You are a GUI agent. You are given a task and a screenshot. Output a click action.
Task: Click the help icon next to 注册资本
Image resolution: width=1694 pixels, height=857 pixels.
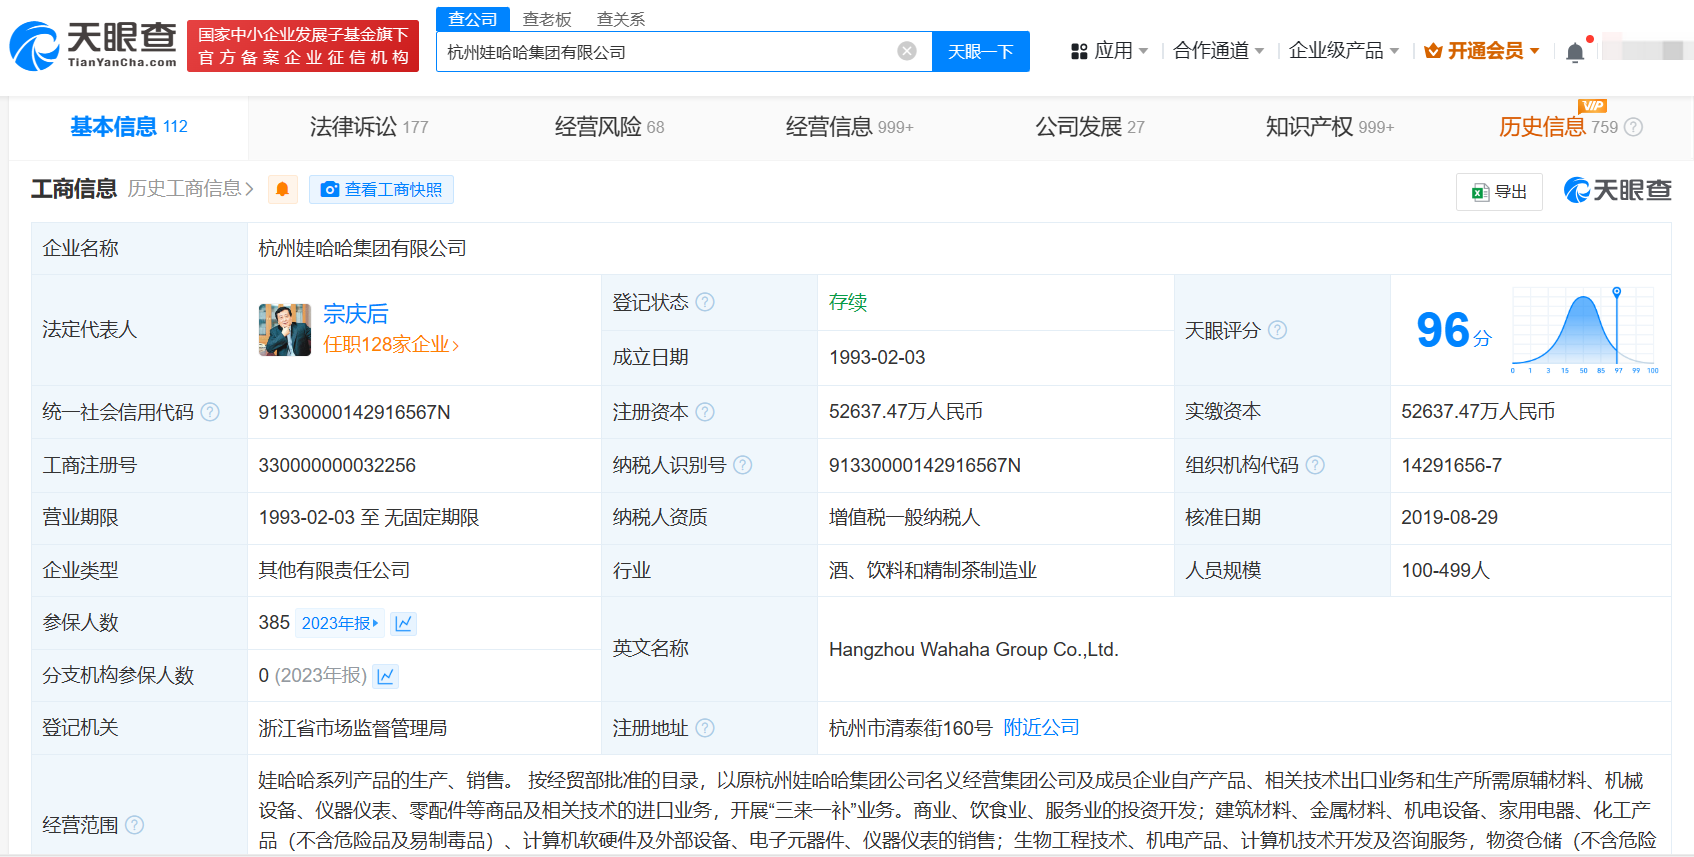(705, 412)
